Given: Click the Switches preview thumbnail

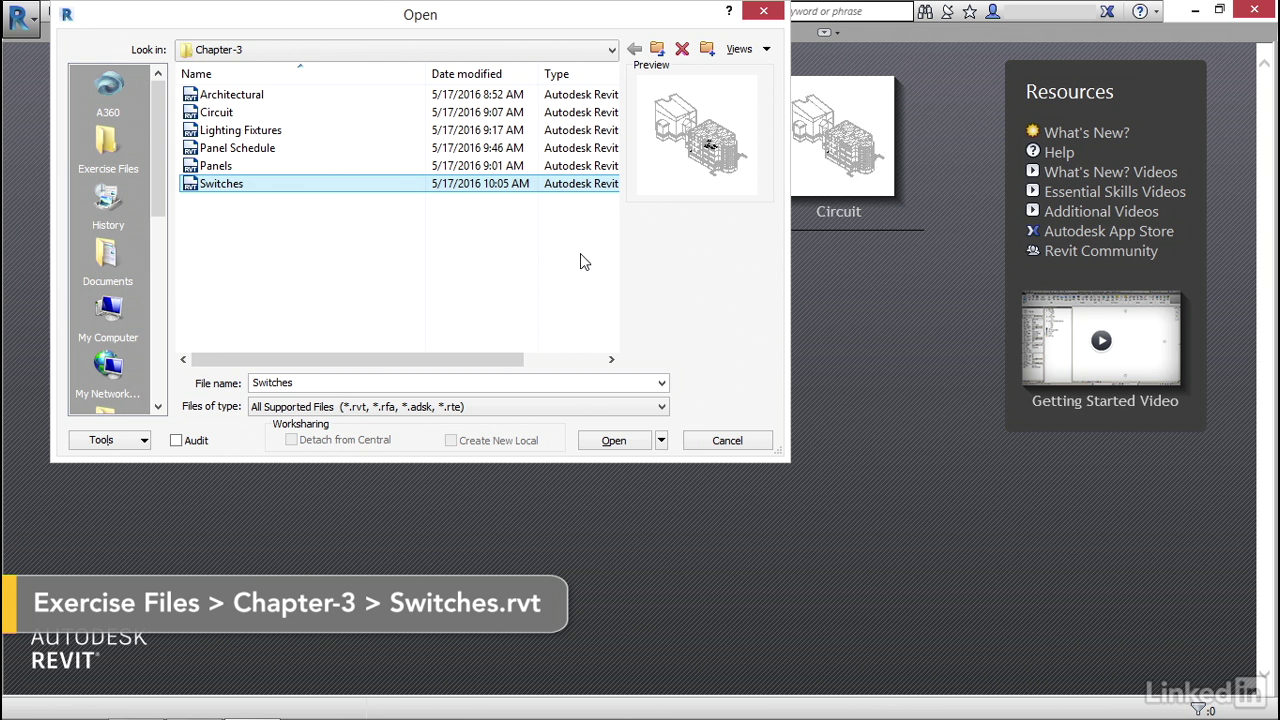Looking at the screenshot, I should point(698,134).
